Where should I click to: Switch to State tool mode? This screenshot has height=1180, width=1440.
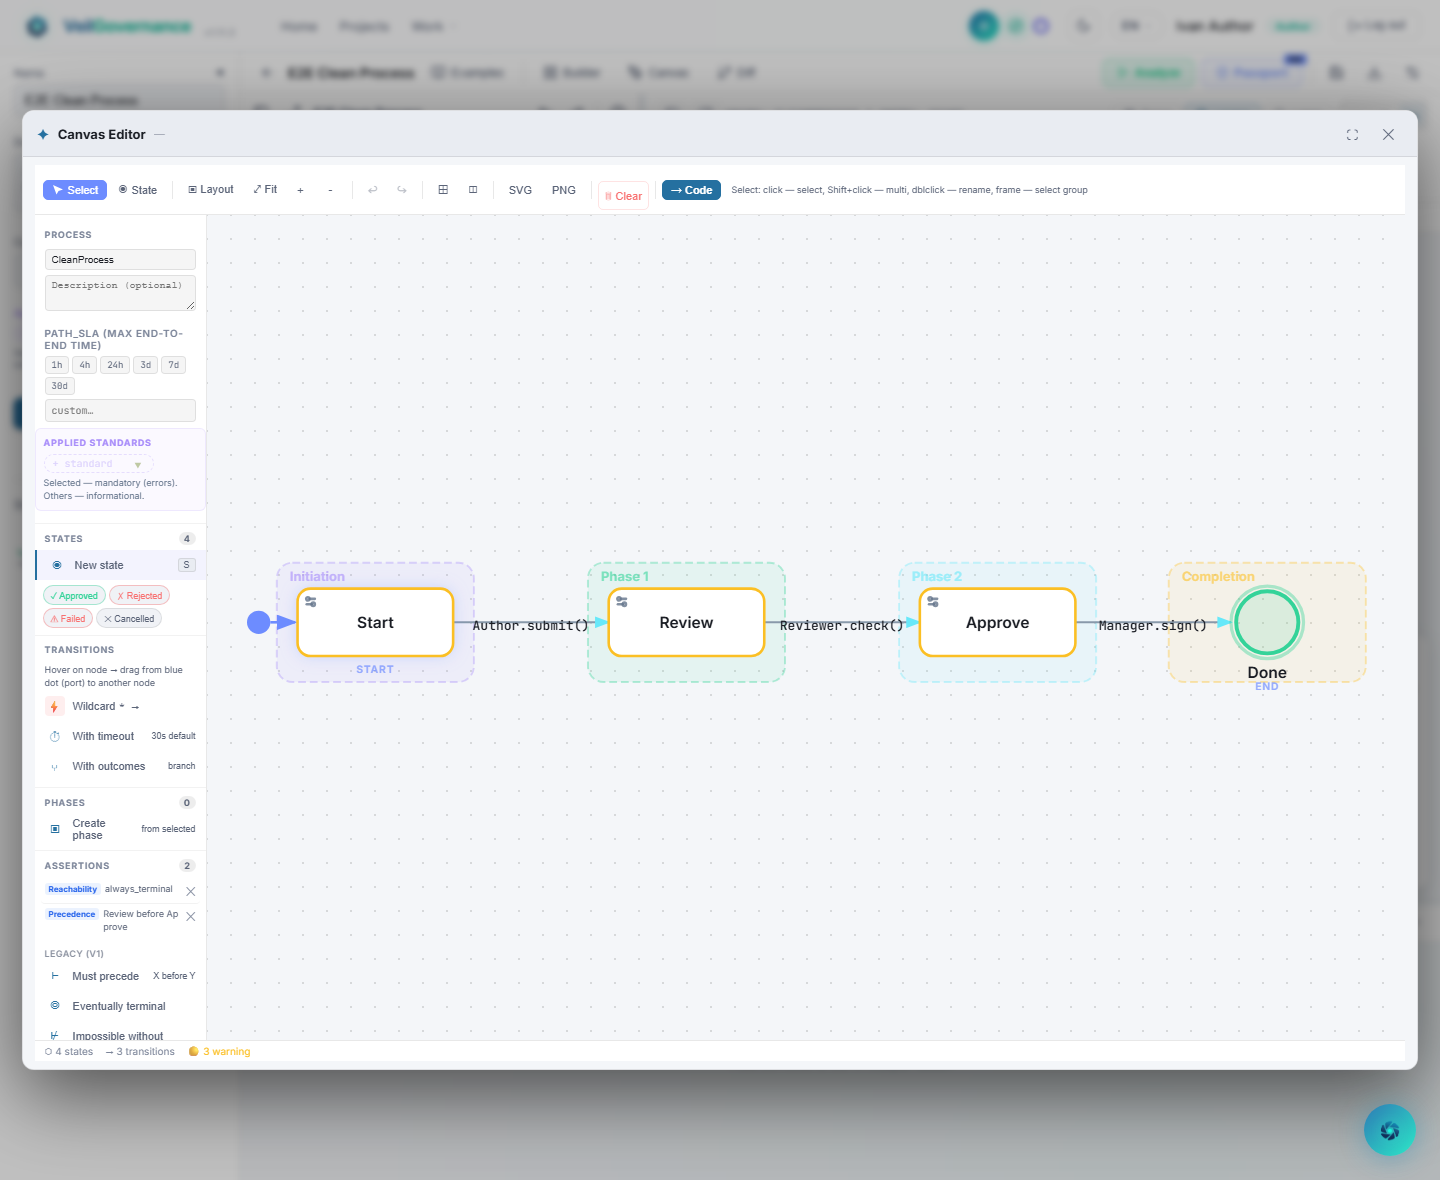point(138,190)
